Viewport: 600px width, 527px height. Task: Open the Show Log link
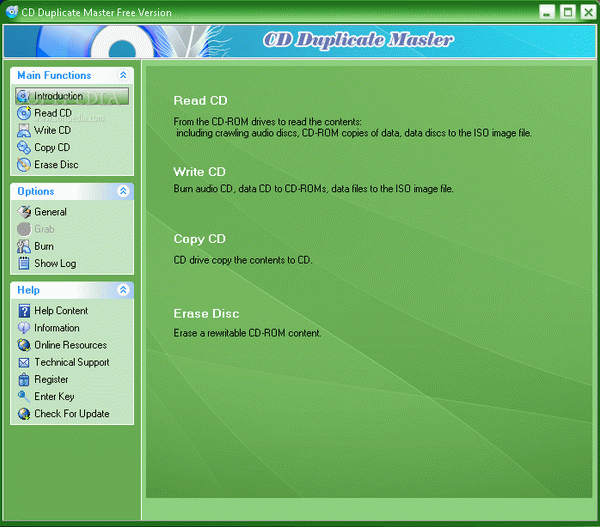[x=55, y=264]
